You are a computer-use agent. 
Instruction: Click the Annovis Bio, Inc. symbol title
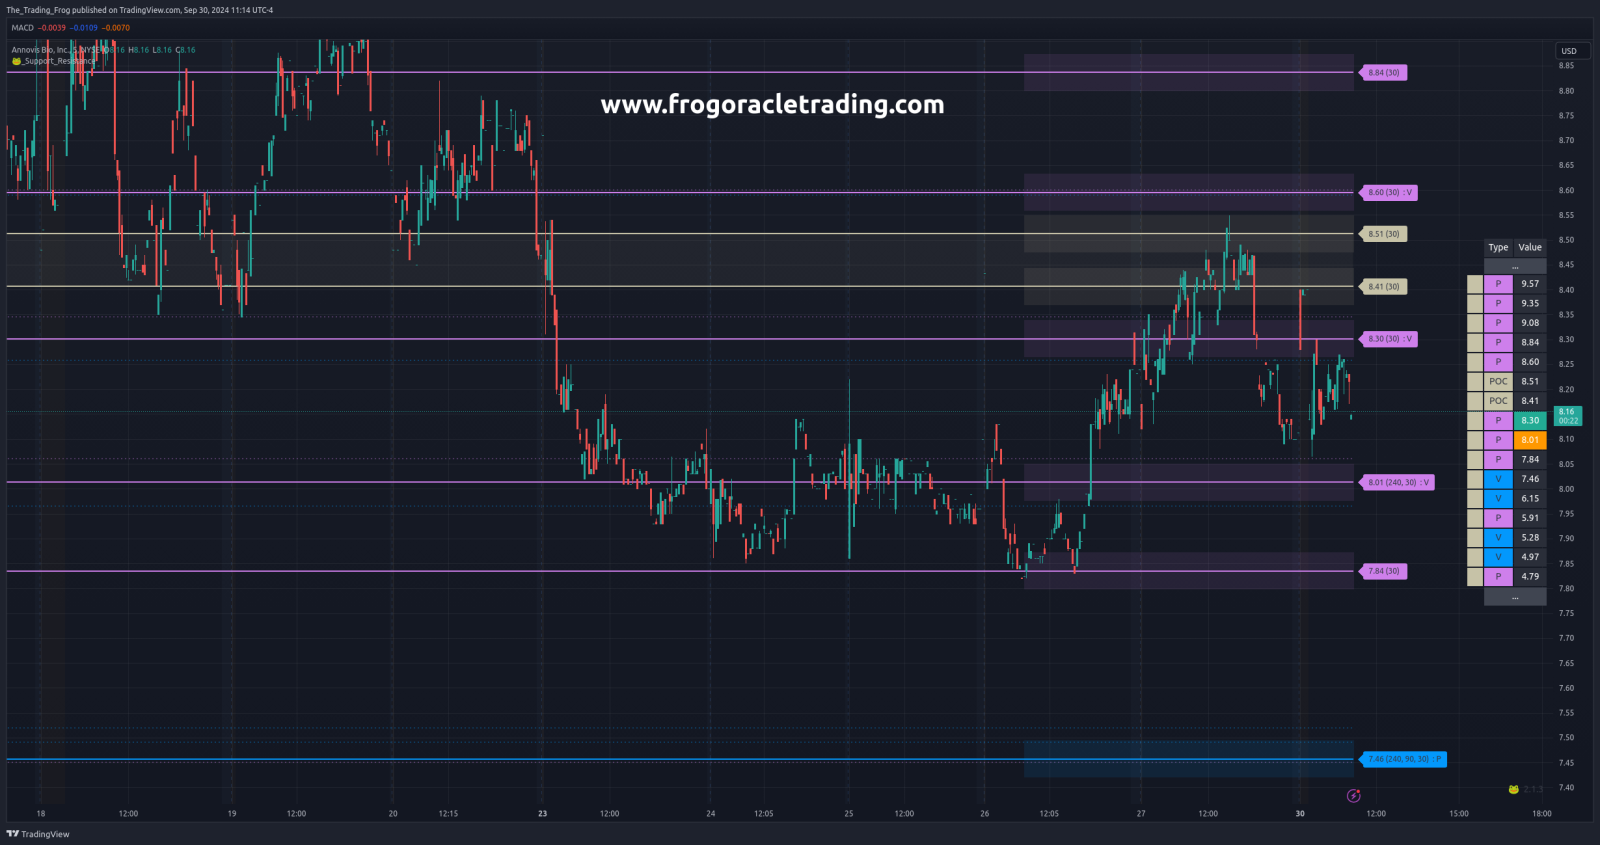click(x=40, y=49)
